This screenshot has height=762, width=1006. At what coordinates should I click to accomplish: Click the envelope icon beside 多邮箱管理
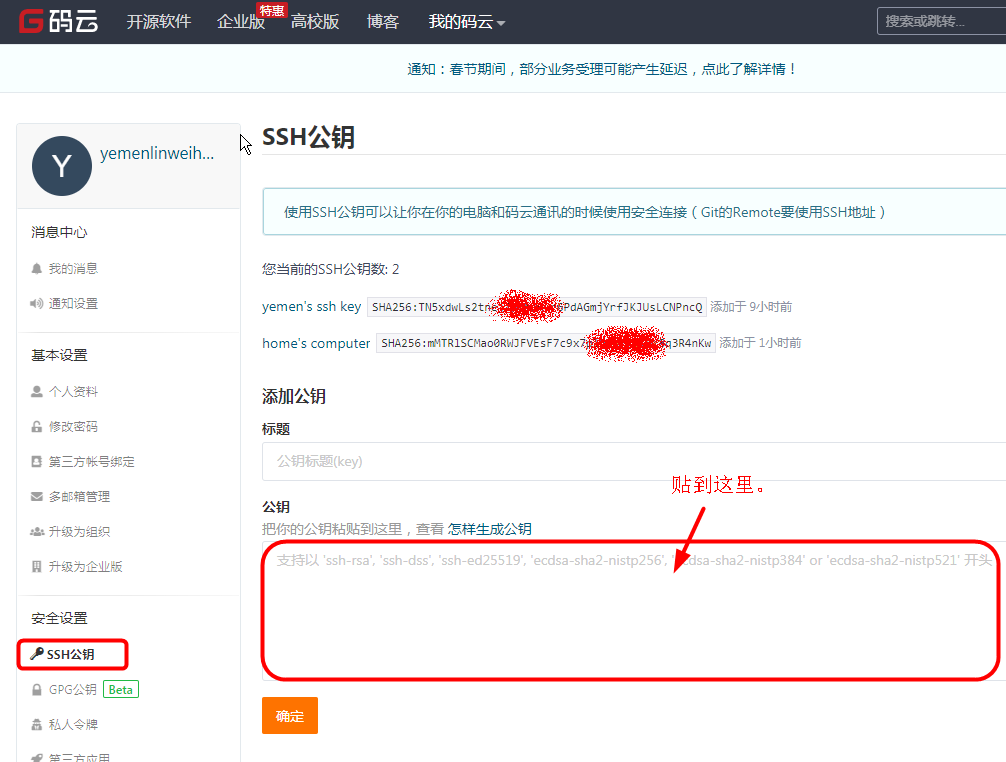(x=37, y=496)
